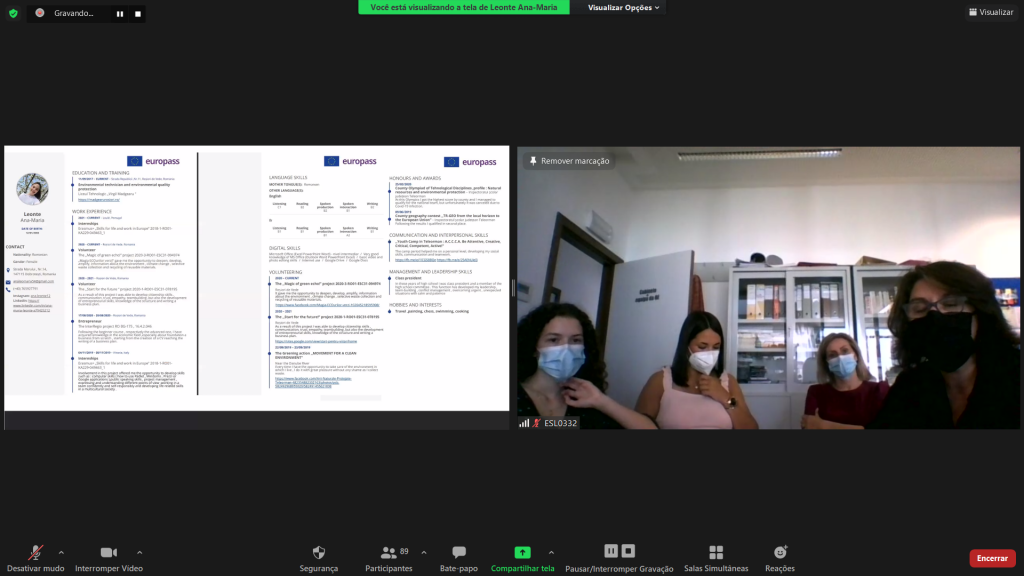Stop recording using the top square button
This screenshot has width=1024, height=576.
(x=136, y=14)
